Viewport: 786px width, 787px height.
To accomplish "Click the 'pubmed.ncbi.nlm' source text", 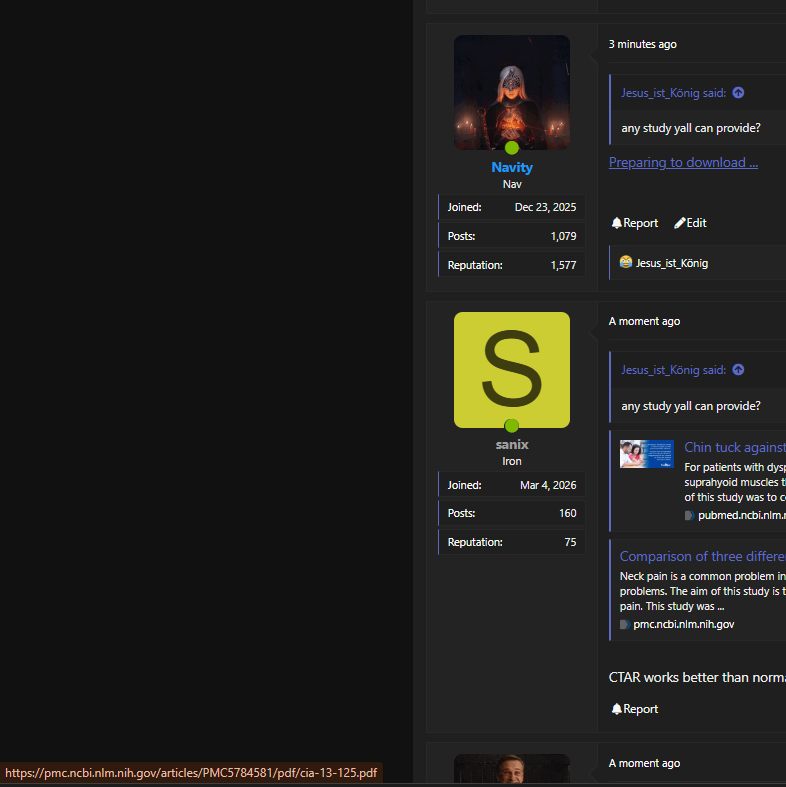I will pyautogui.click(x=742, y=515).
